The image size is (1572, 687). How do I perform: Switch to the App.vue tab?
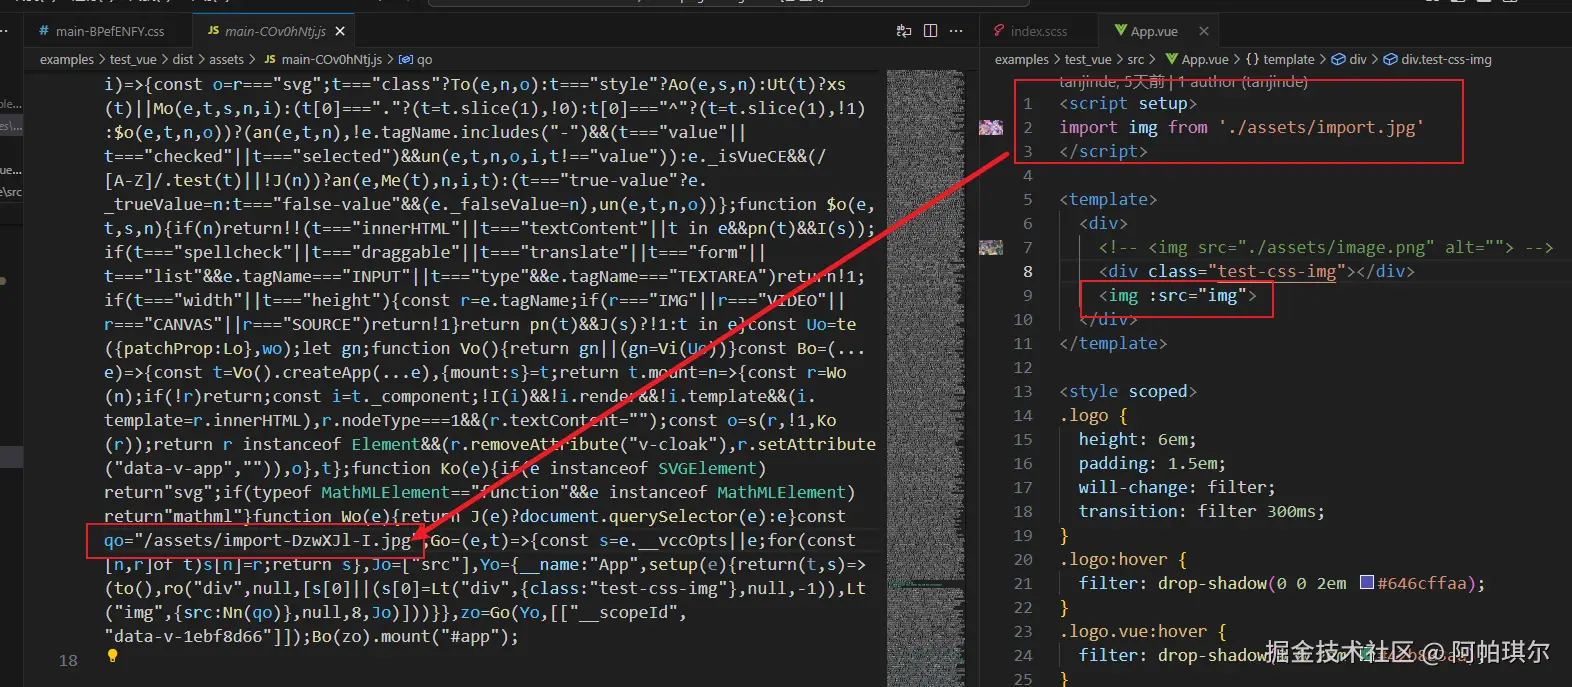coord(1154,31)
